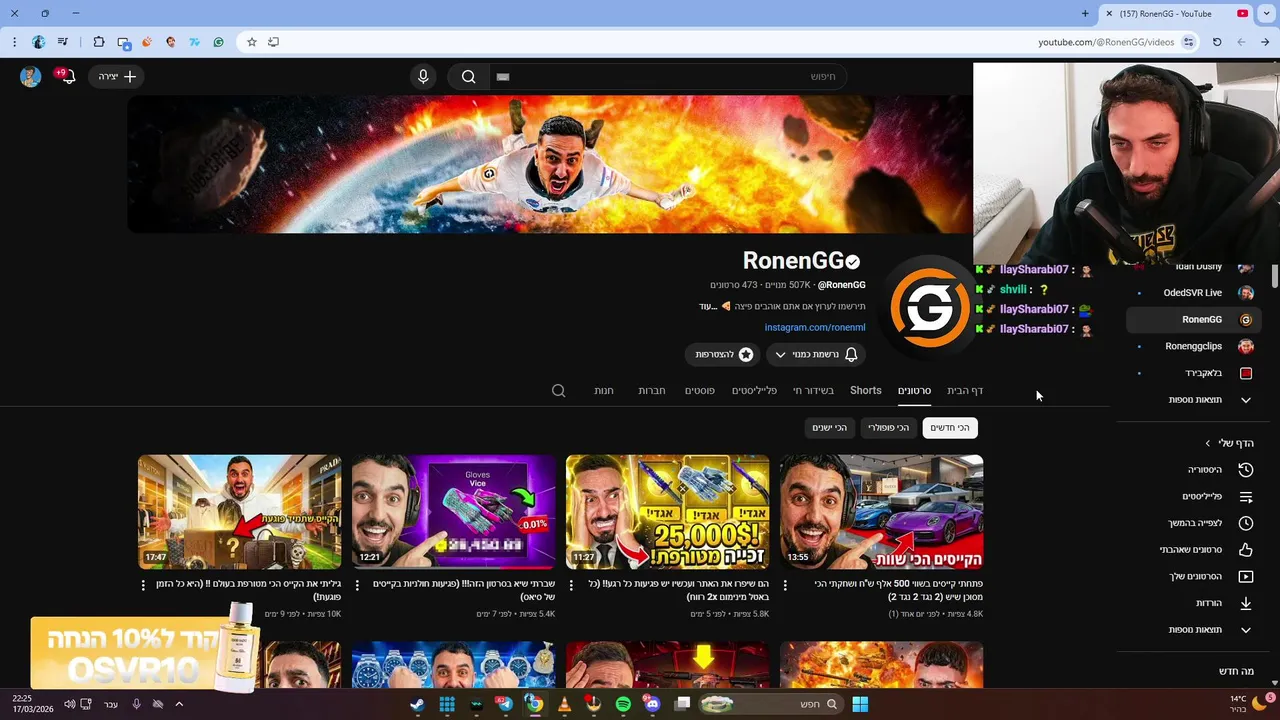
Task: Reload the page in Chrome
Action: click(1217, 42)
